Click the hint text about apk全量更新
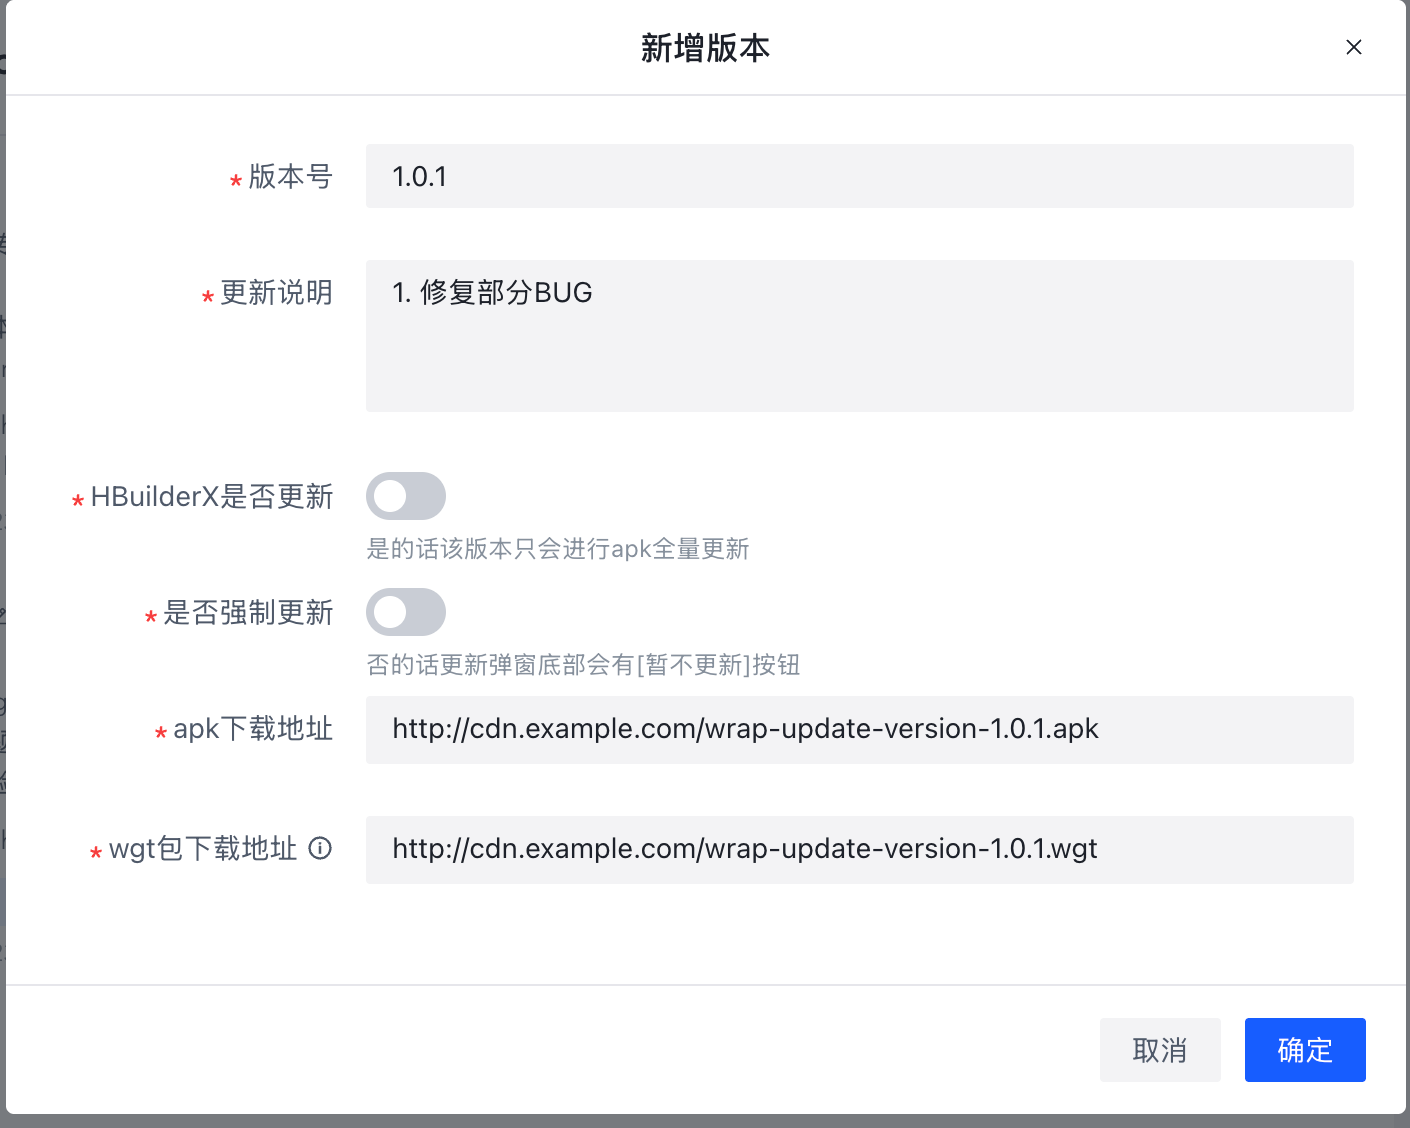The height and width of the screenshot is (1128, 1410). [558, 549]
